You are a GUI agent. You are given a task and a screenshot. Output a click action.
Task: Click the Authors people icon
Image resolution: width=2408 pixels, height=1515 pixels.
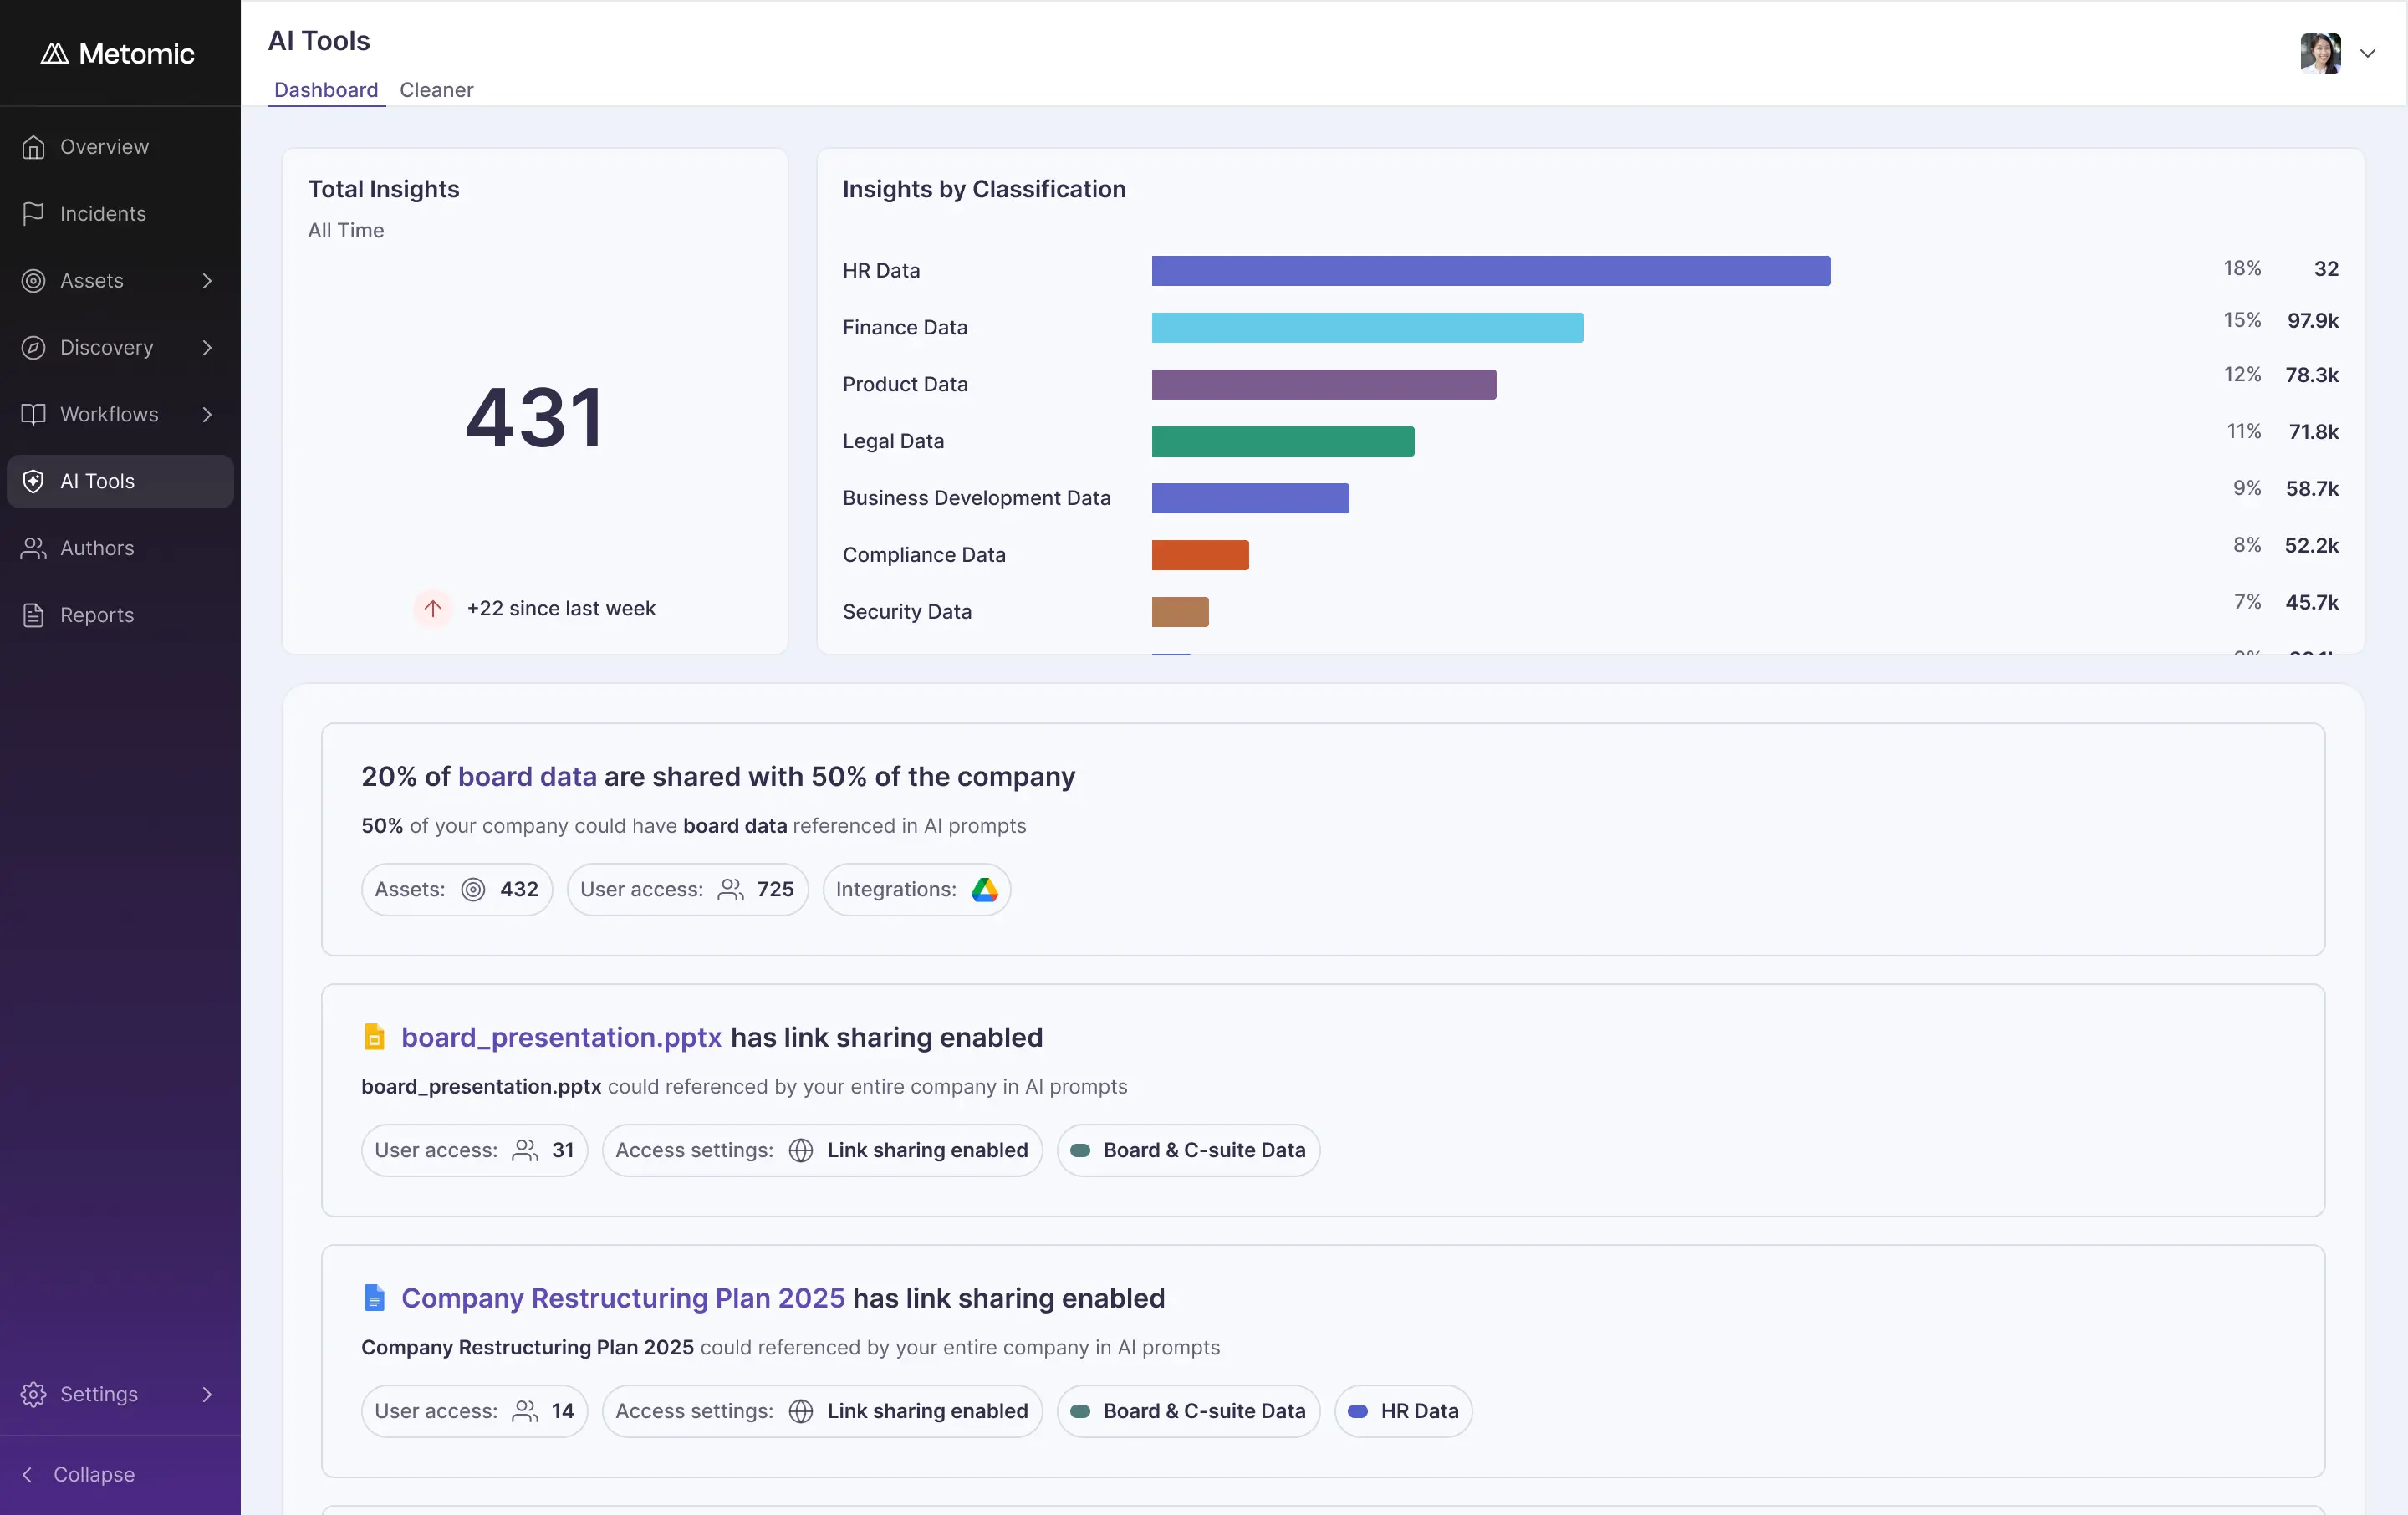(x=34, y=548)
